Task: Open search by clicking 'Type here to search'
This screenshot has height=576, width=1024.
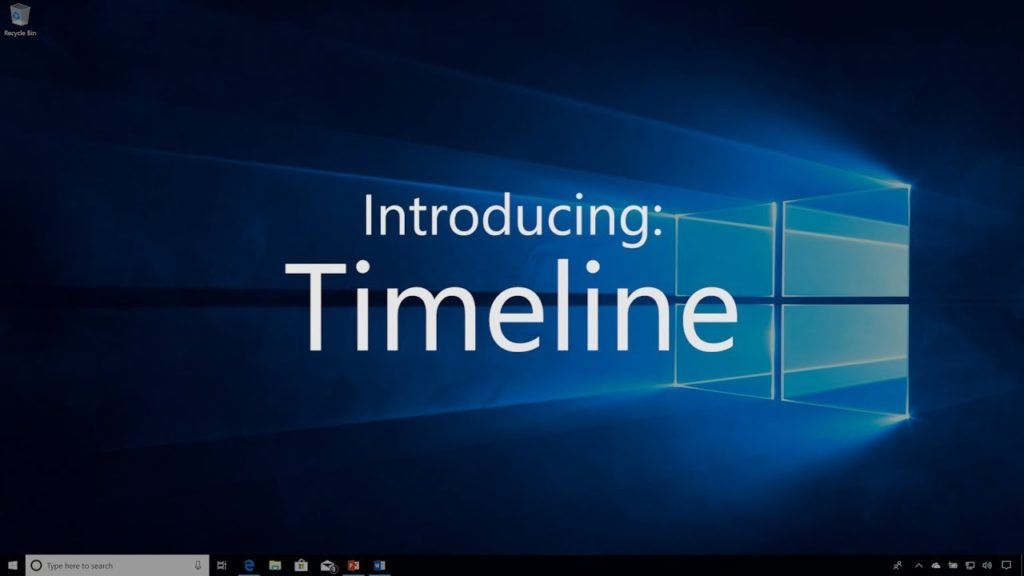Action: coord(80,565)
